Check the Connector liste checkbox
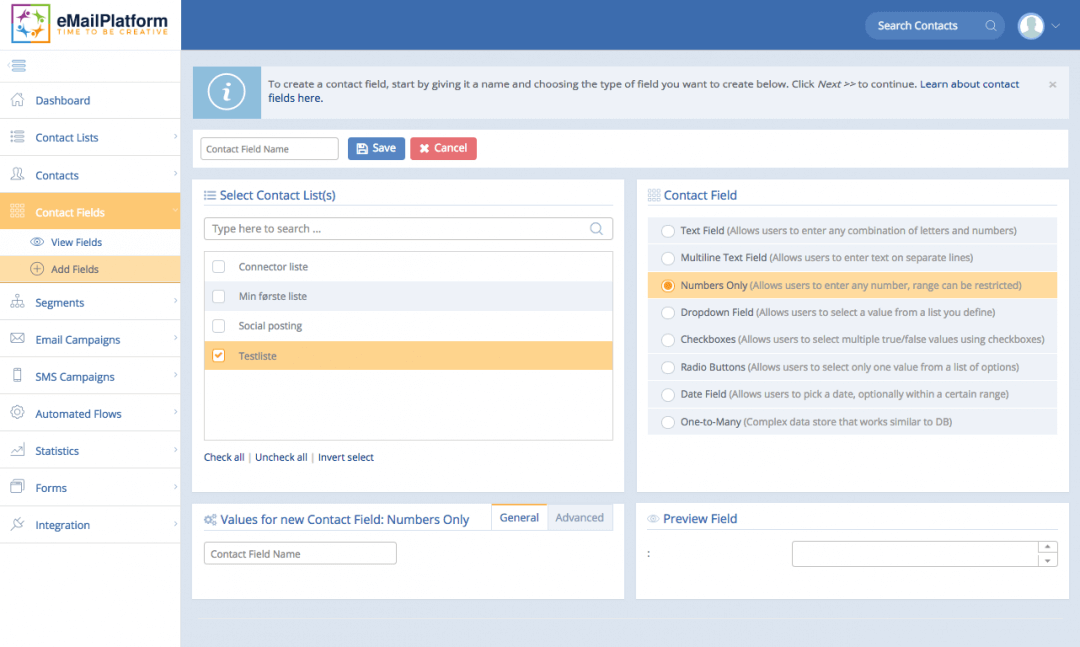The width and height of the screenshot is (1080, 647). coord(219,267)
